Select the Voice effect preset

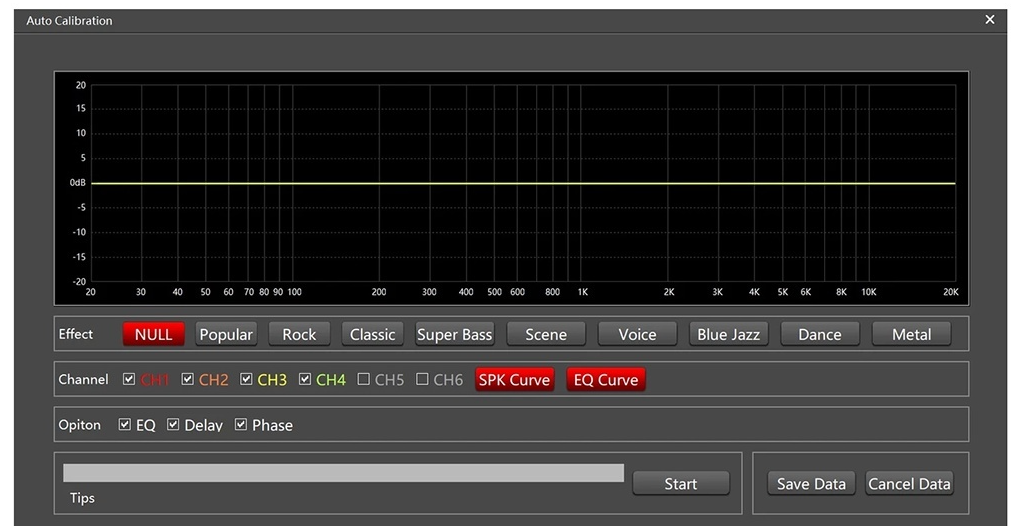click(637, 334)
